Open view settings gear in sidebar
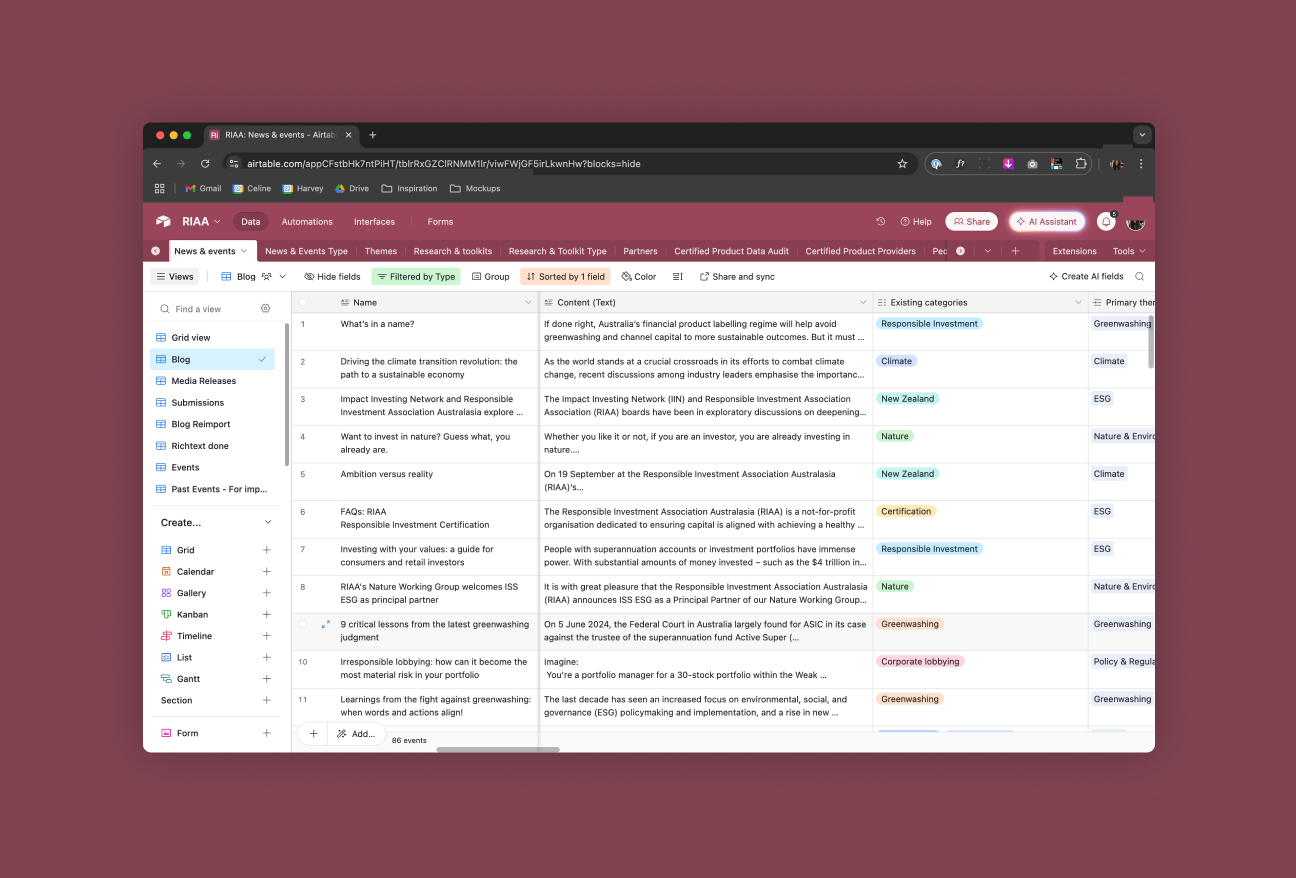Screen dimensions: 1296x878 [265, 309]
